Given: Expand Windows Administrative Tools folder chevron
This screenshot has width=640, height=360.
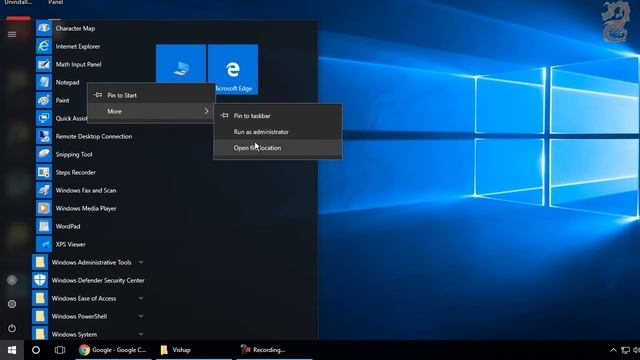Looking at the screenshot, I should pos(141,262).
